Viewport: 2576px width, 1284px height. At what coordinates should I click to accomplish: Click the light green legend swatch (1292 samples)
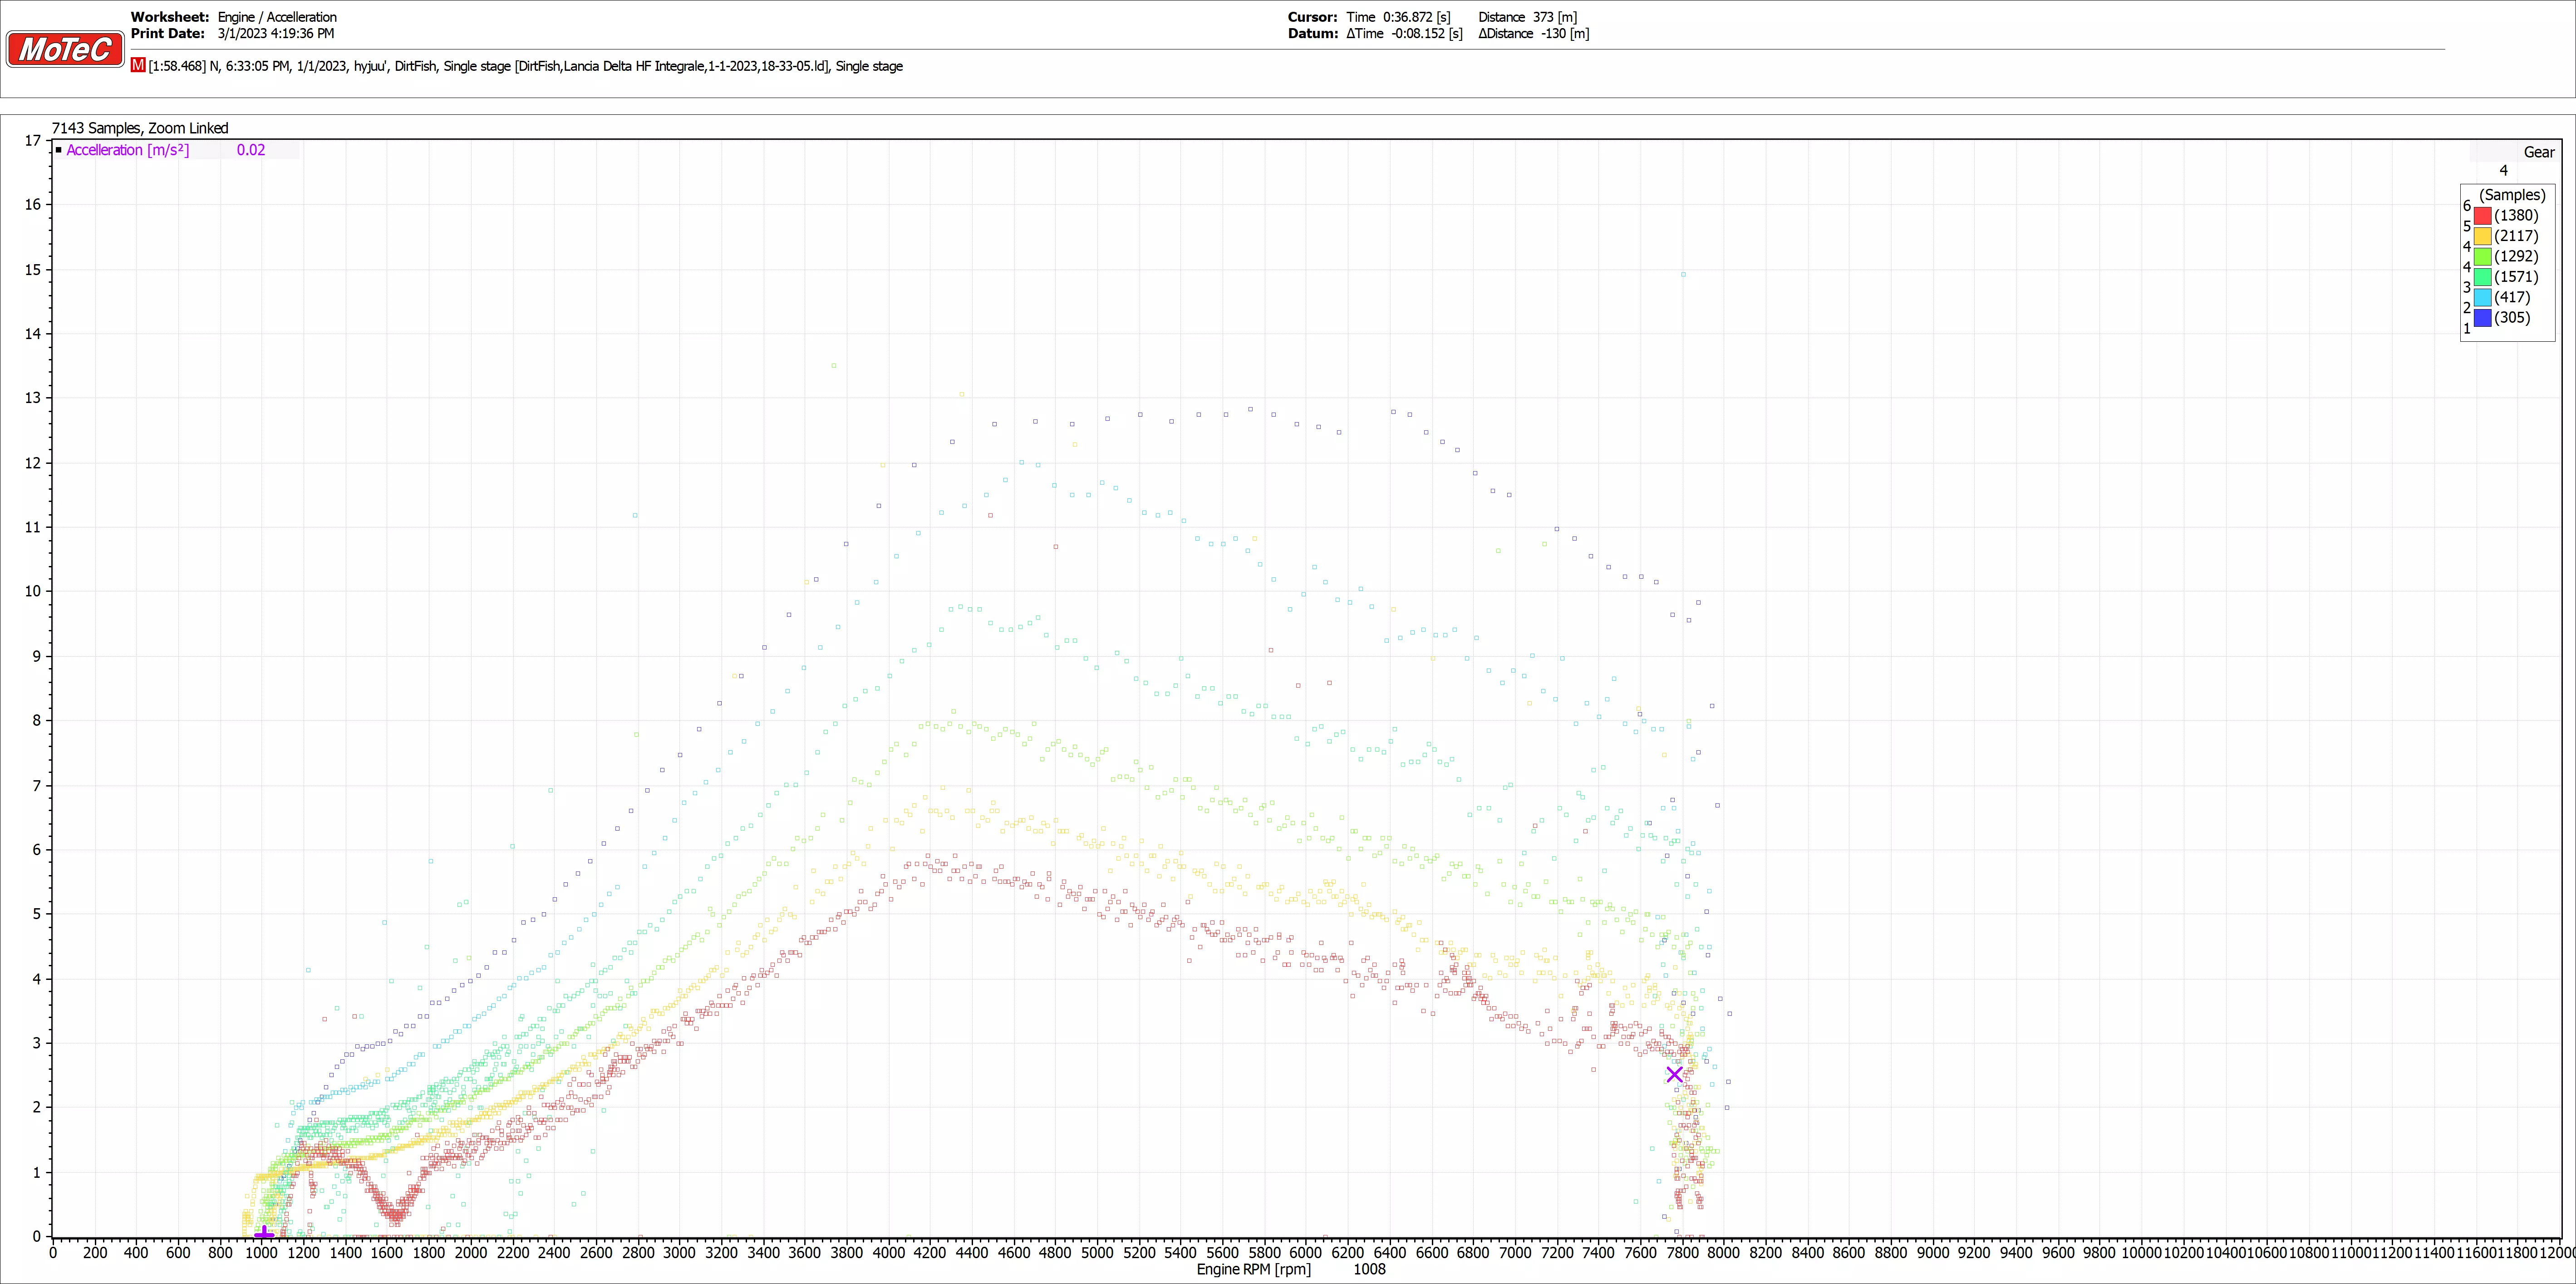click(2483, 257)
